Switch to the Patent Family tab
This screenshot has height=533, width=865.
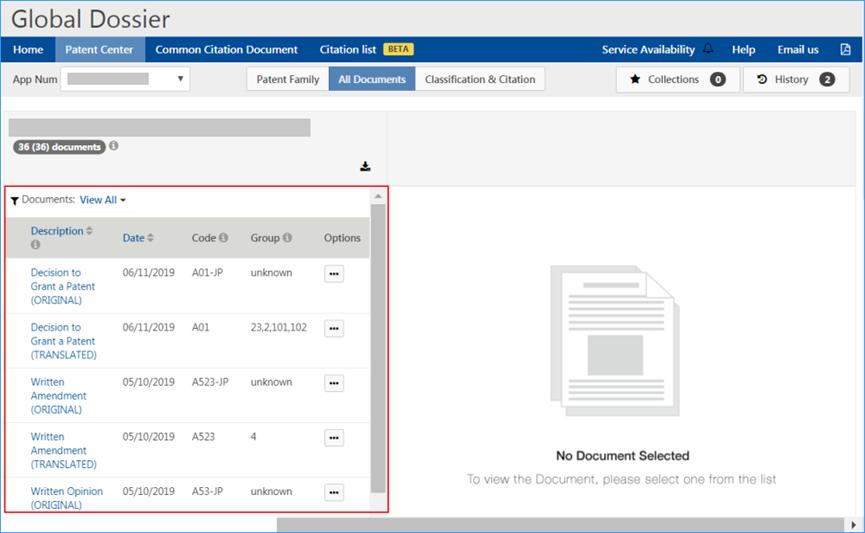pos(288,79)
